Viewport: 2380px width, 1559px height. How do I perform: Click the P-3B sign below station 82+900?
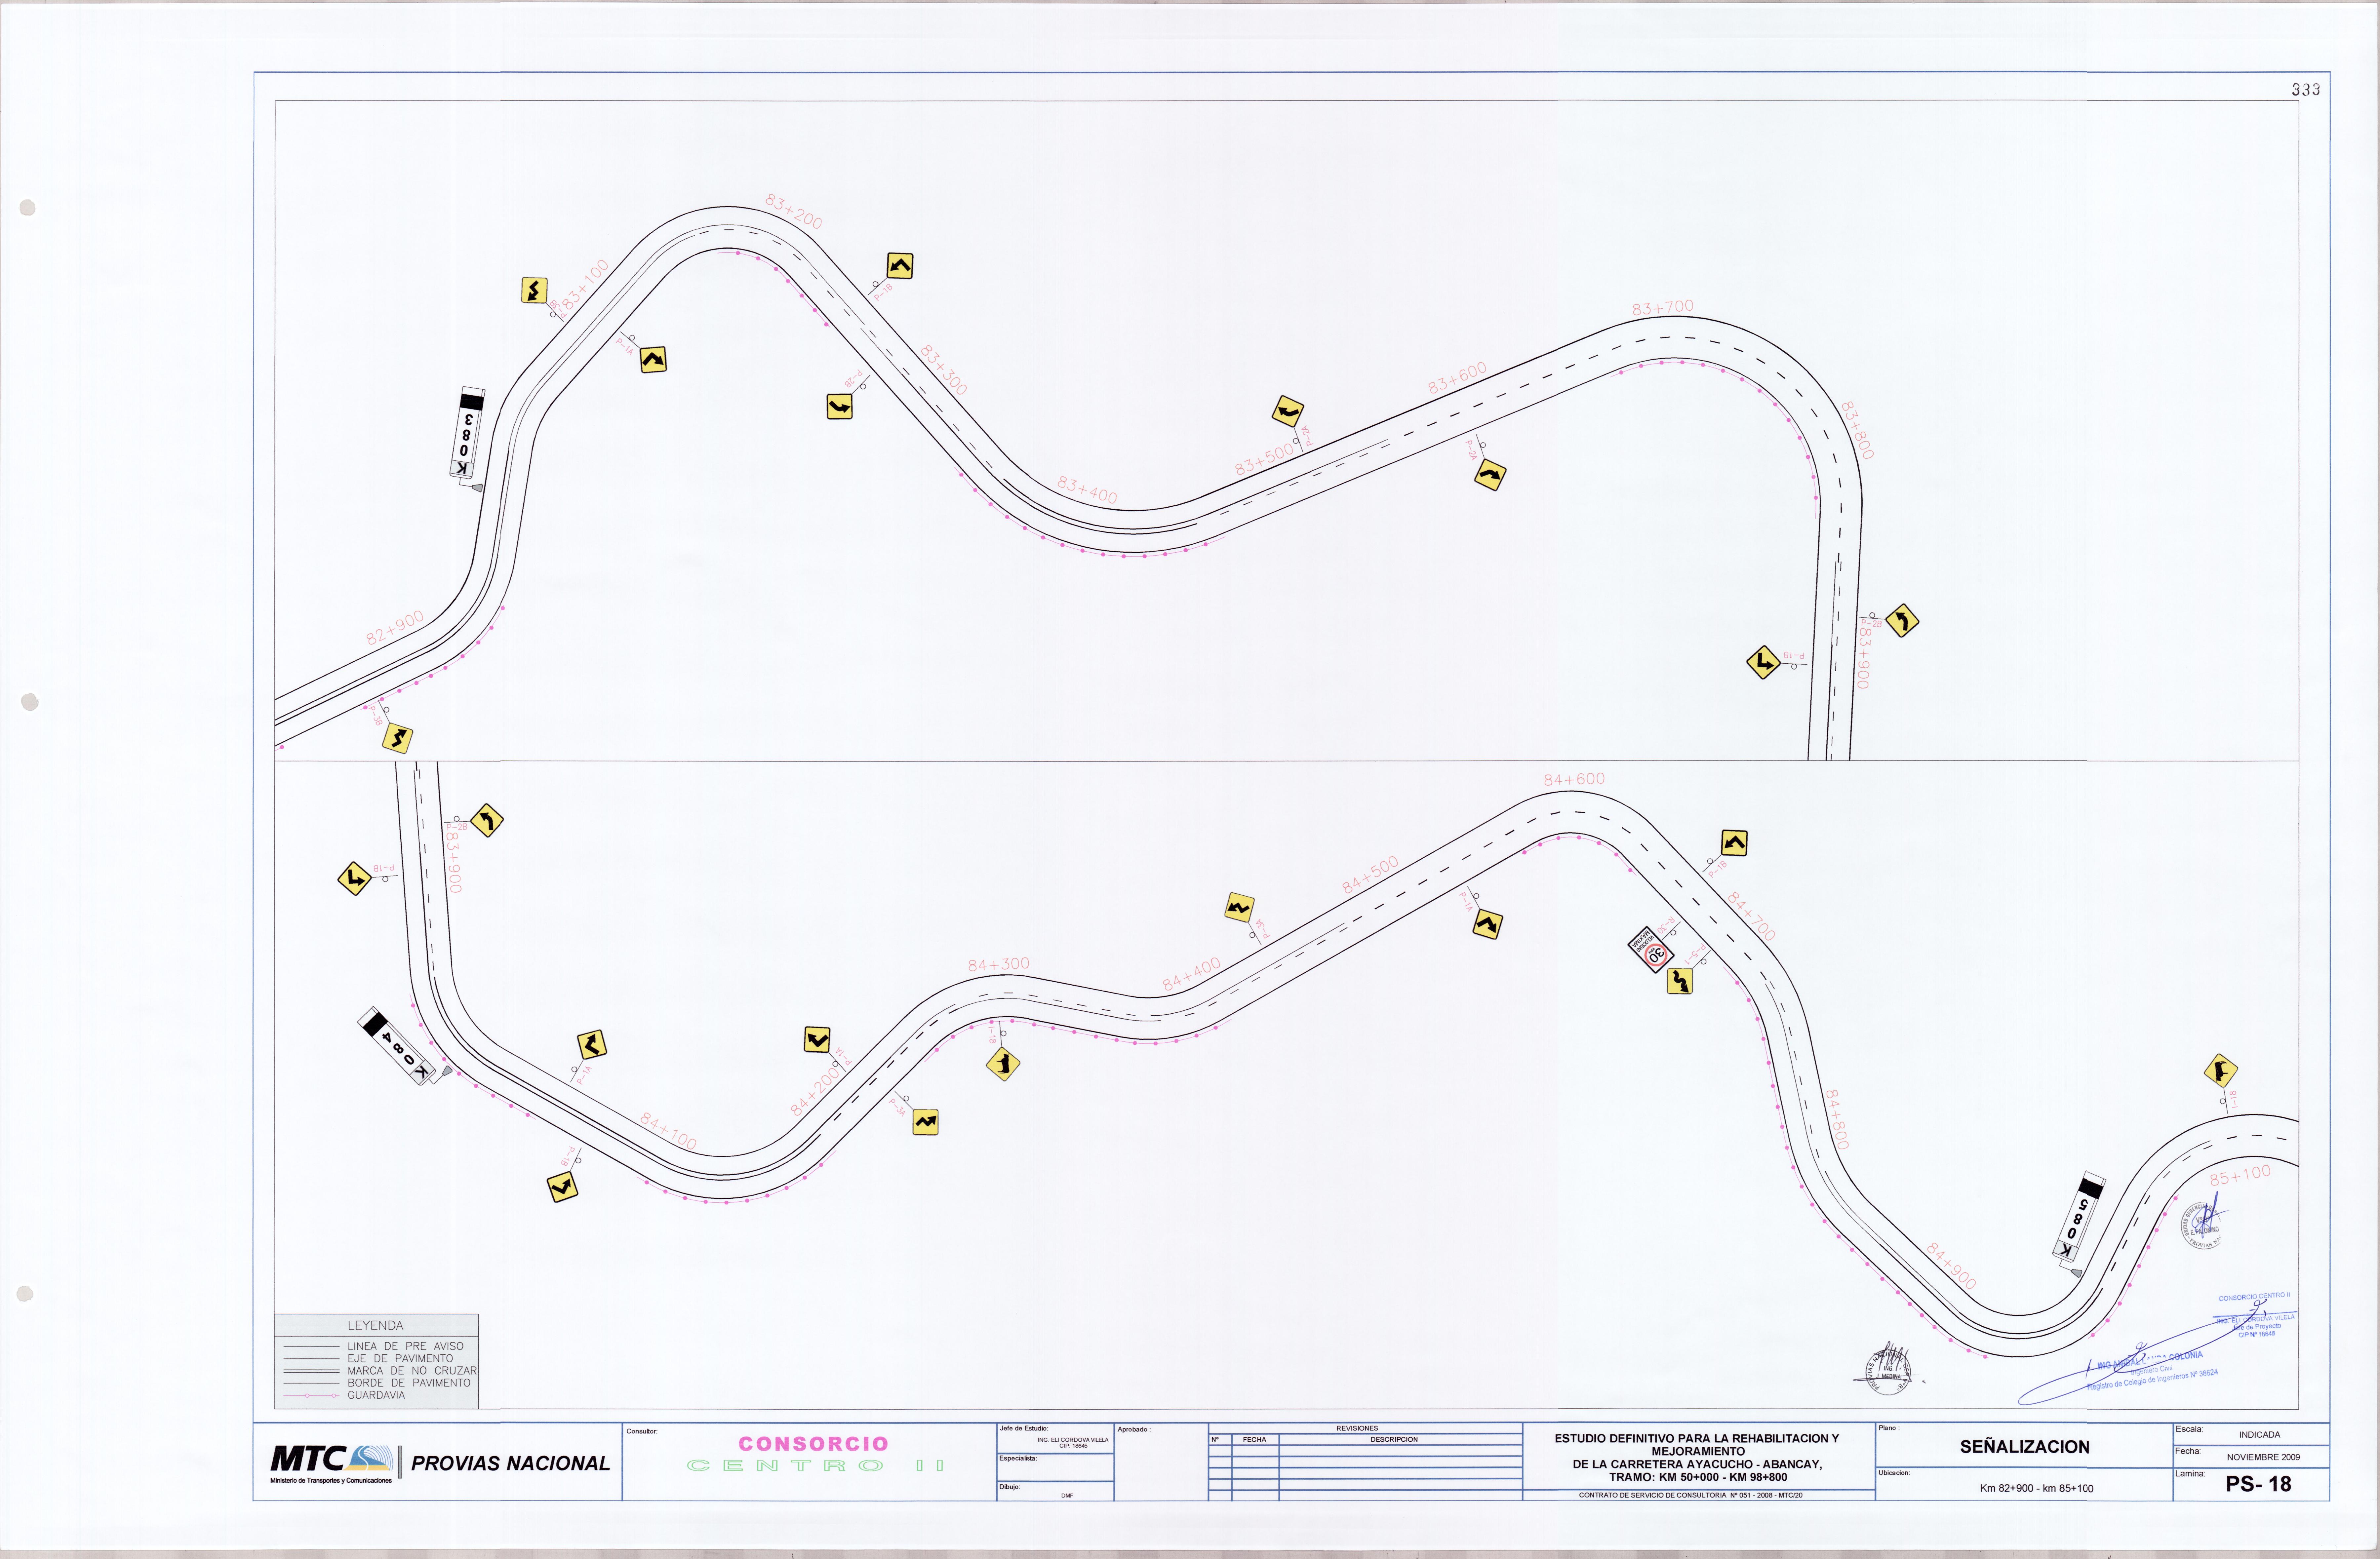click(x=398, y=738)
